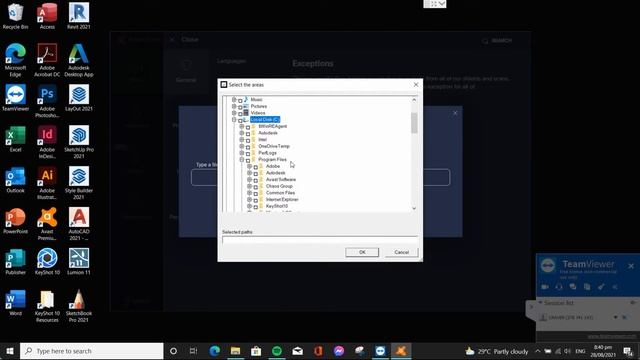Open the Microsoft Edge desktop shortcut
Image resolution: width=640 pixels, height=360 pixels.
coord(16,60)
